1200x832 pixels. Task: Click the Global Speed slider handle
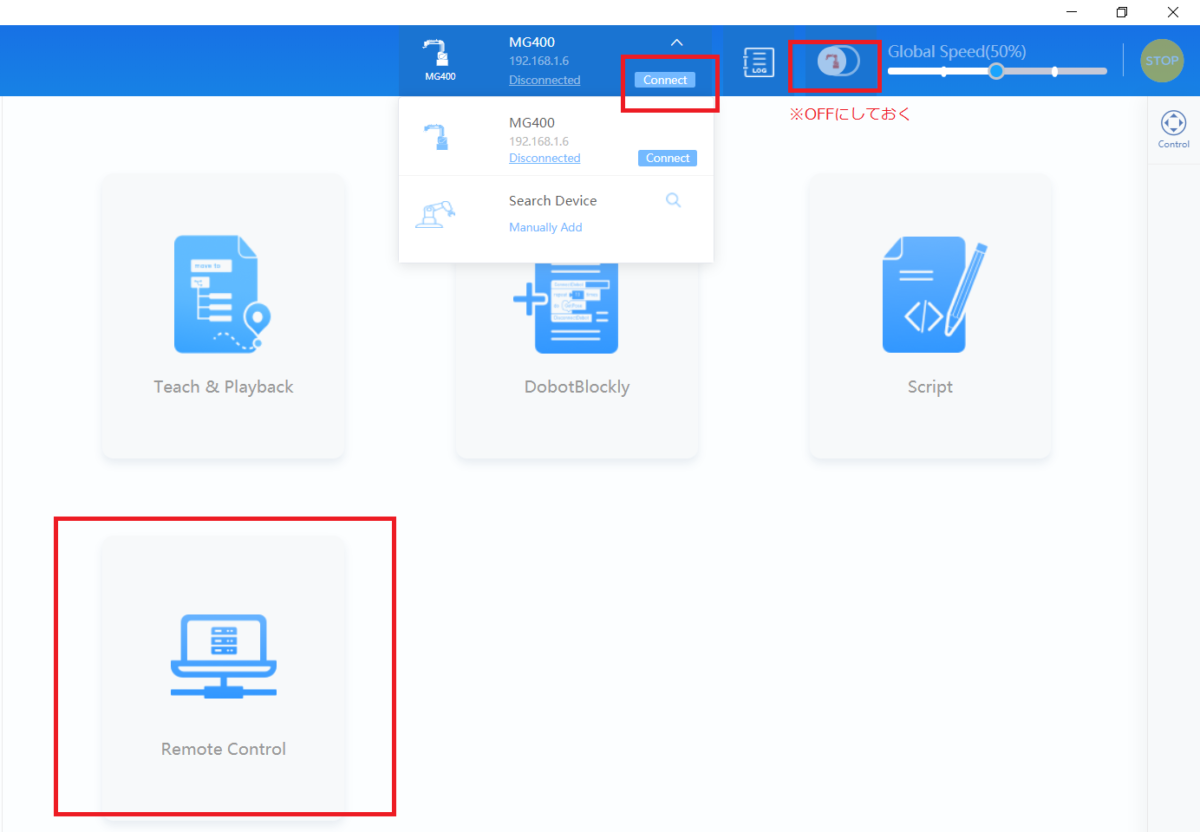(996, 71)
